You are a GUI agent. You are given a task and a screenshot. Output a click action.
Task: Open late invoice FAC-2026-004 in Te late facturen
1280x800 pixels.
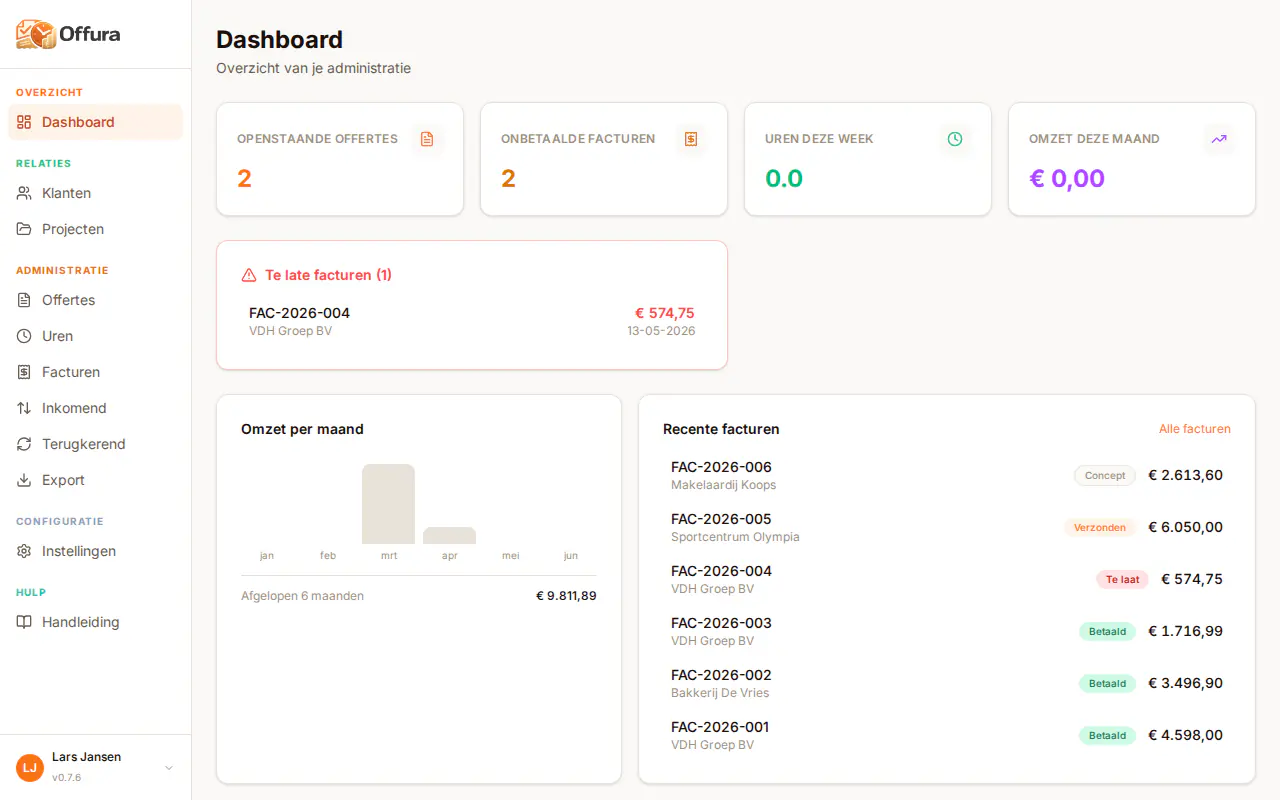pyautogui.click(x=472, y=321)
